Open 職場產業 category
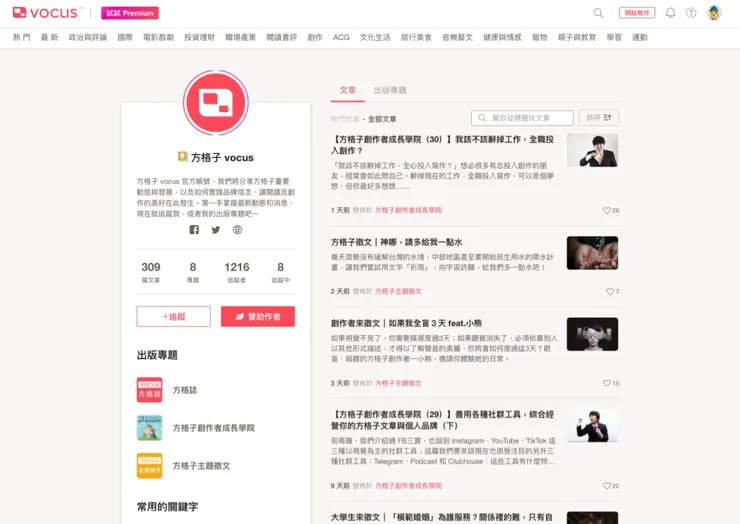The width and height of the screenshot is (740, 524). [241, 37]
